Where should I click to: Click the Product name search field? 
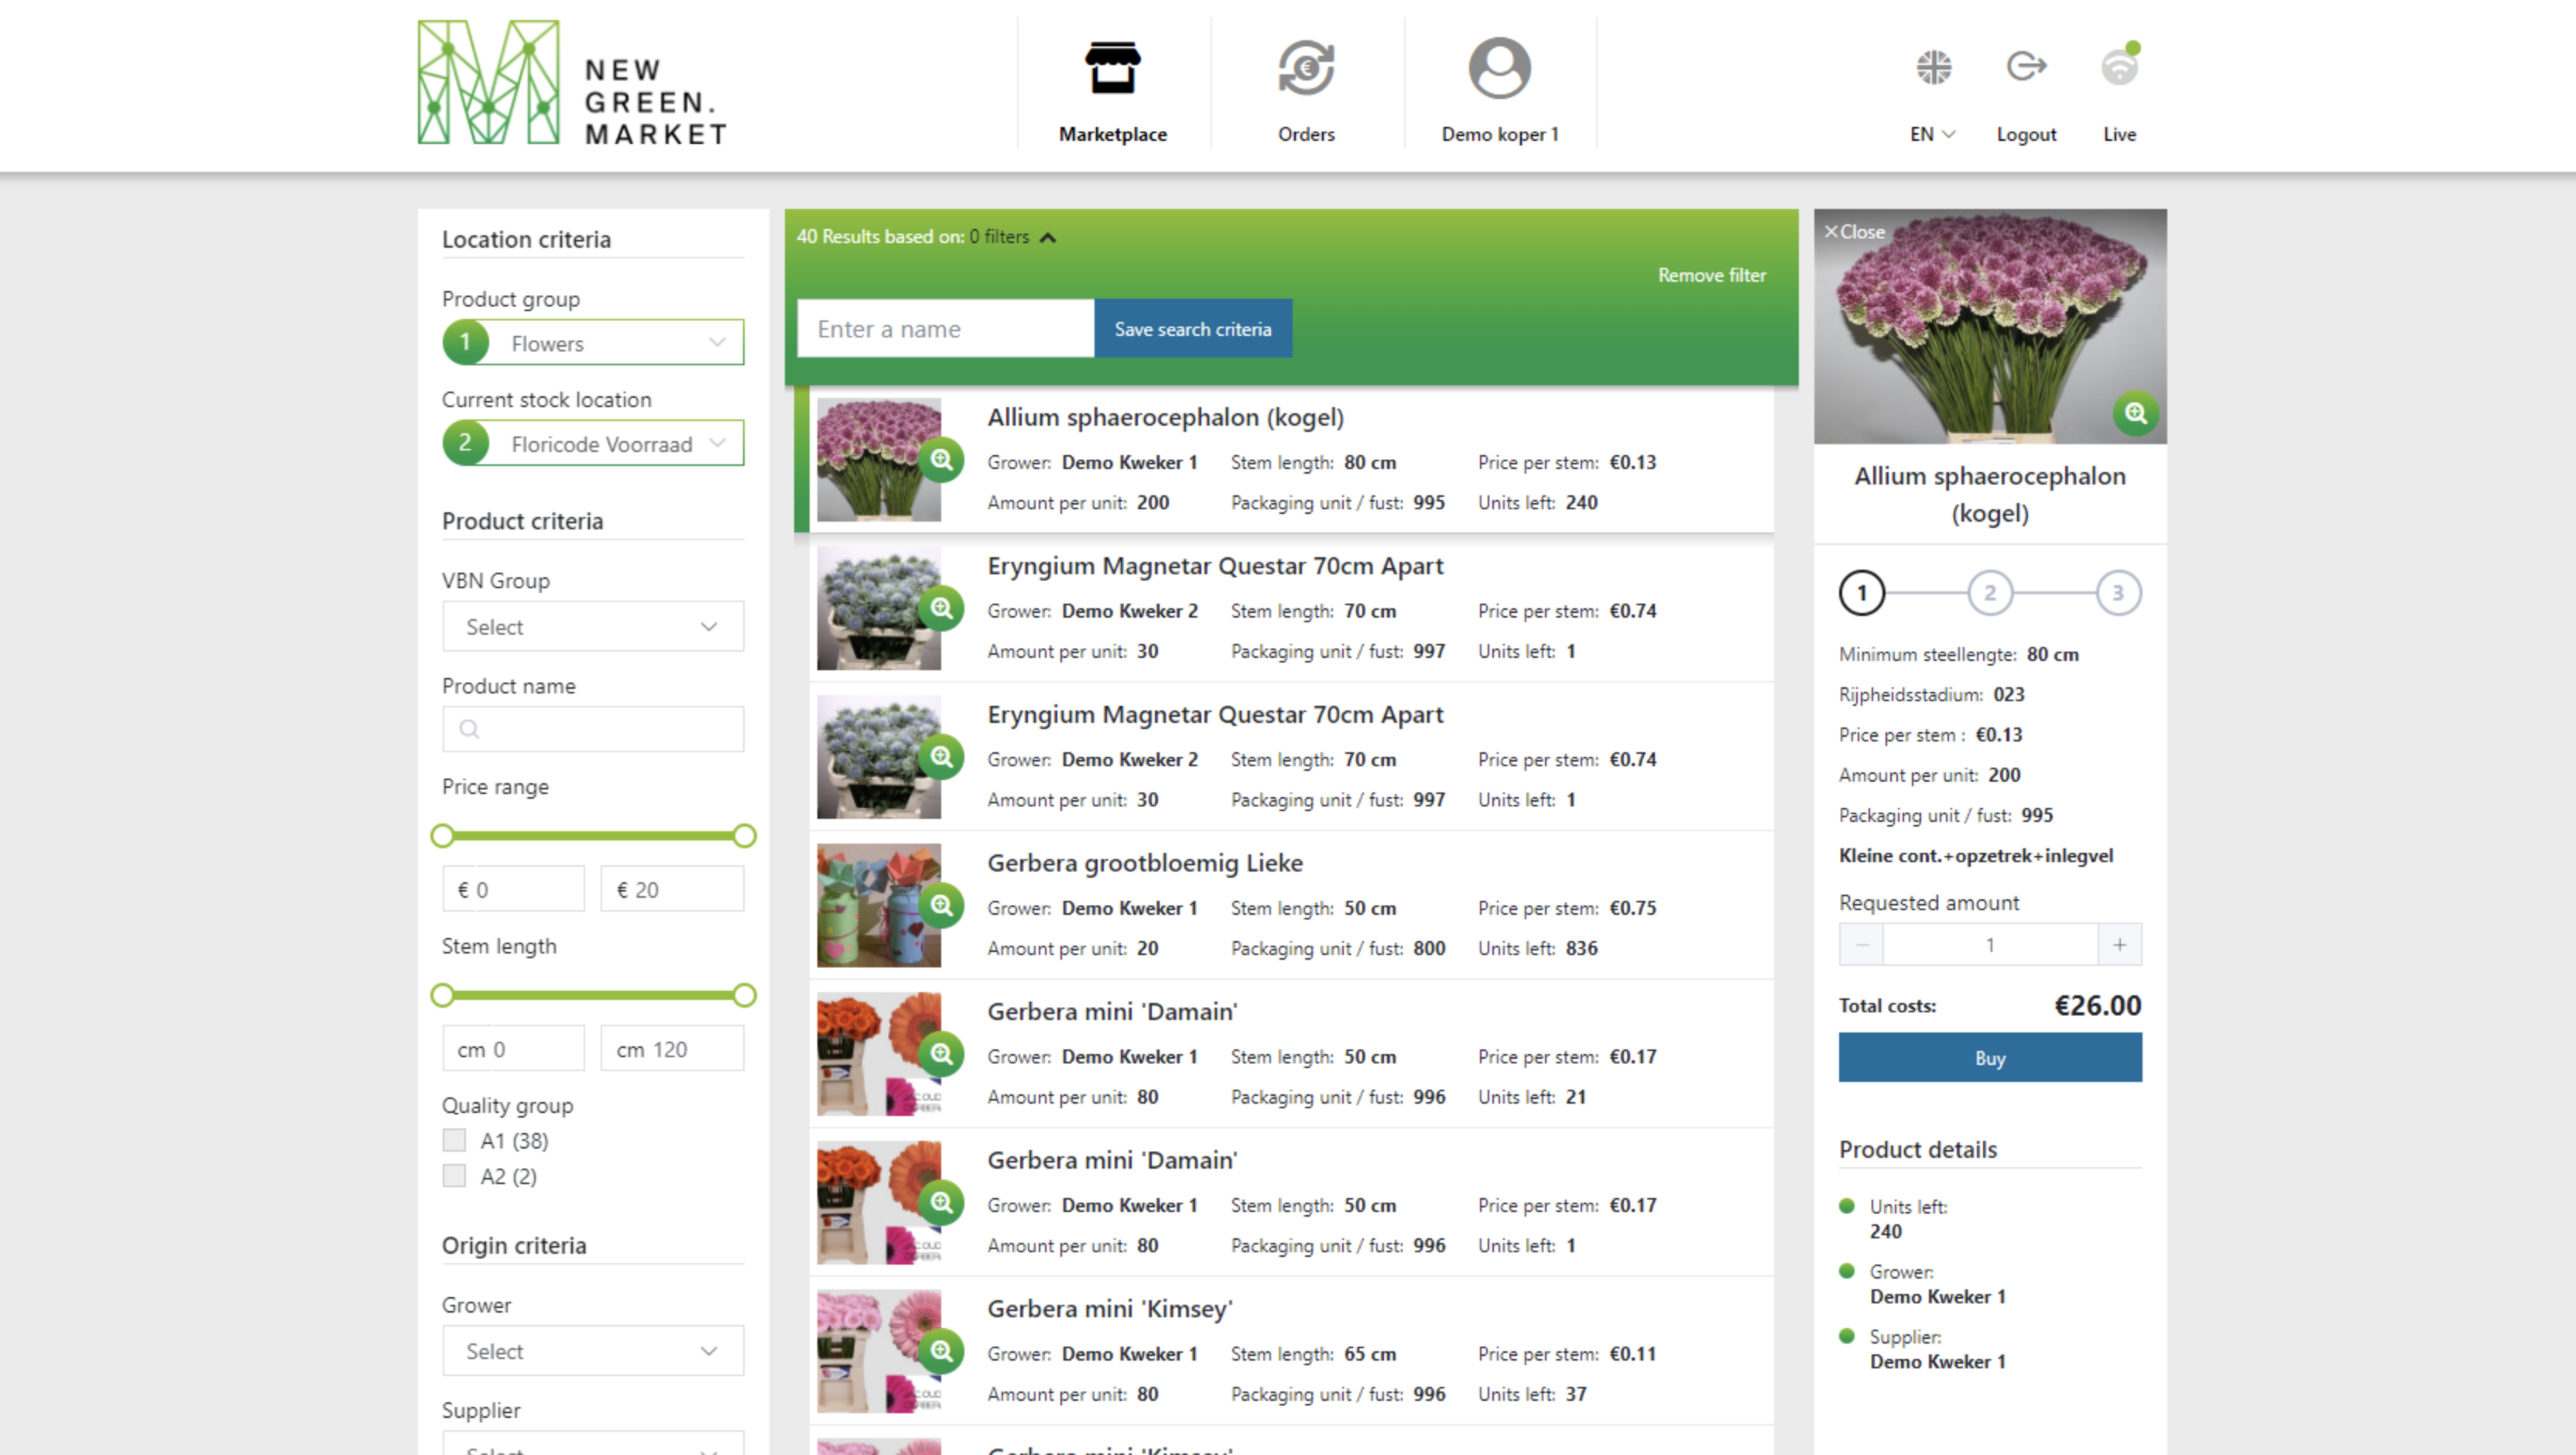click(x=593, y=729)
